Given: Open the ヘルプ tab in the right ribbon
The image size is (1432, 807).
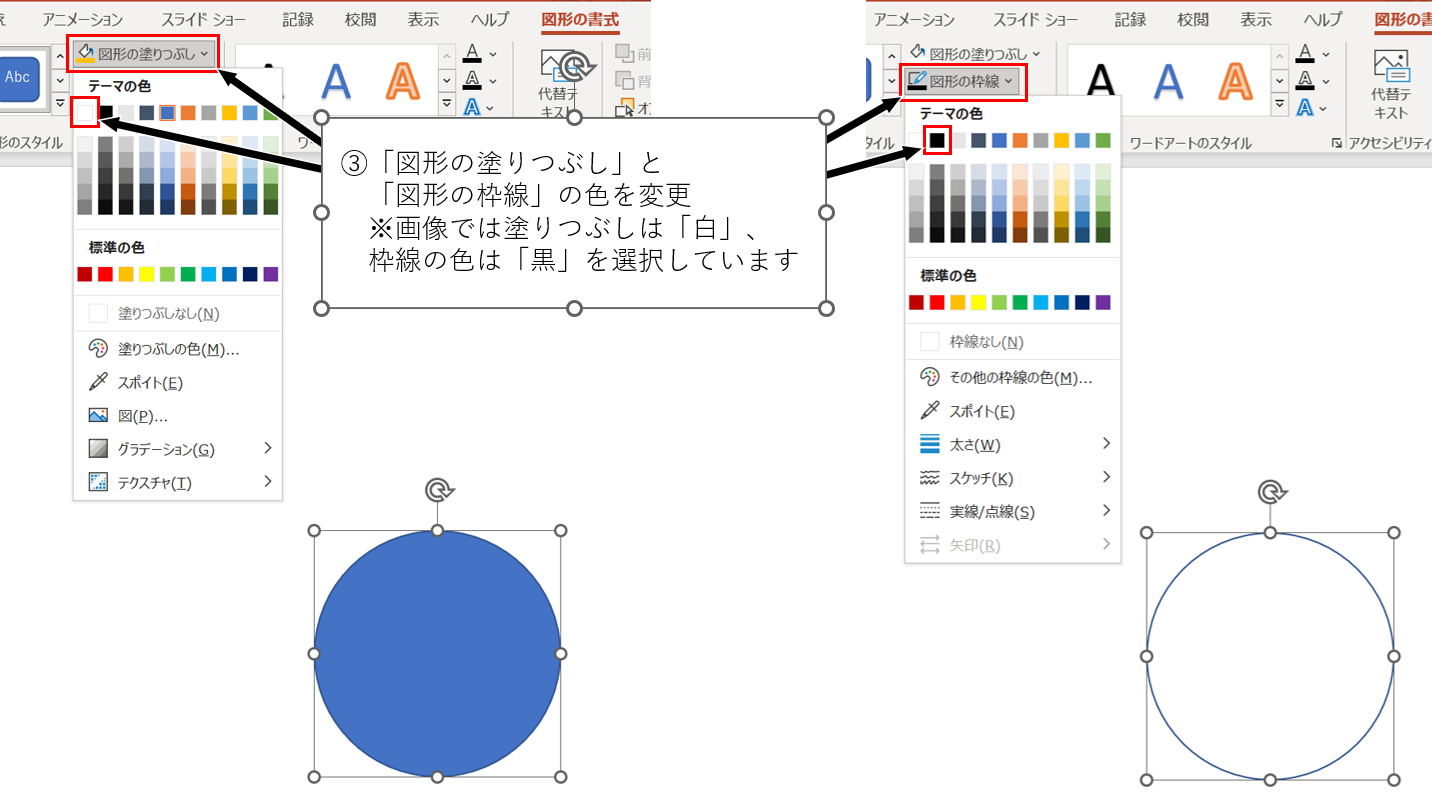Looking at the screenshot, I should (x=1323, y=20).
